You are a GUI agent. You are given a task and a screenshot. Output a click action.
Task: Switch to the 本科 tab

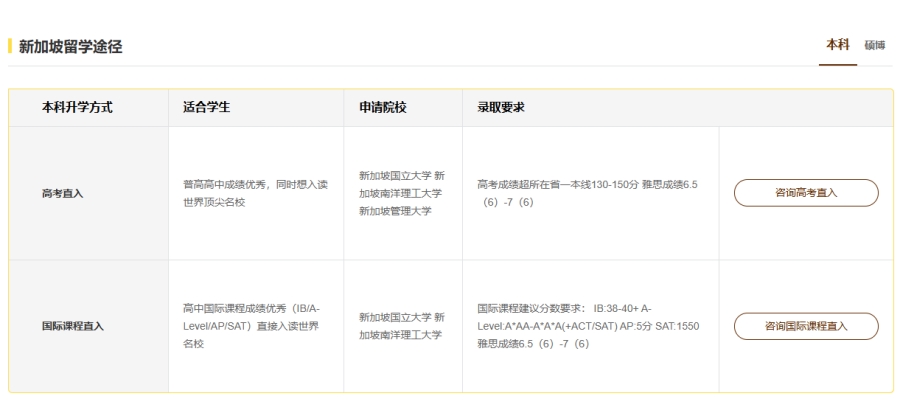tap(837, 47)
